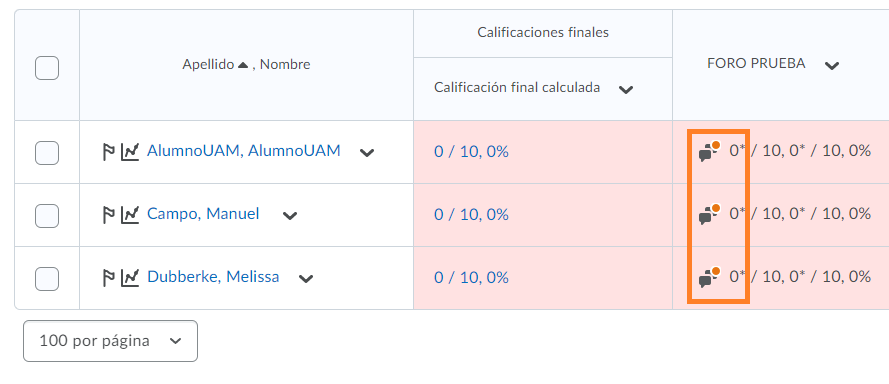
Task: Click the flag icon next to Campo, Manuel
Action: coord(109,215)
